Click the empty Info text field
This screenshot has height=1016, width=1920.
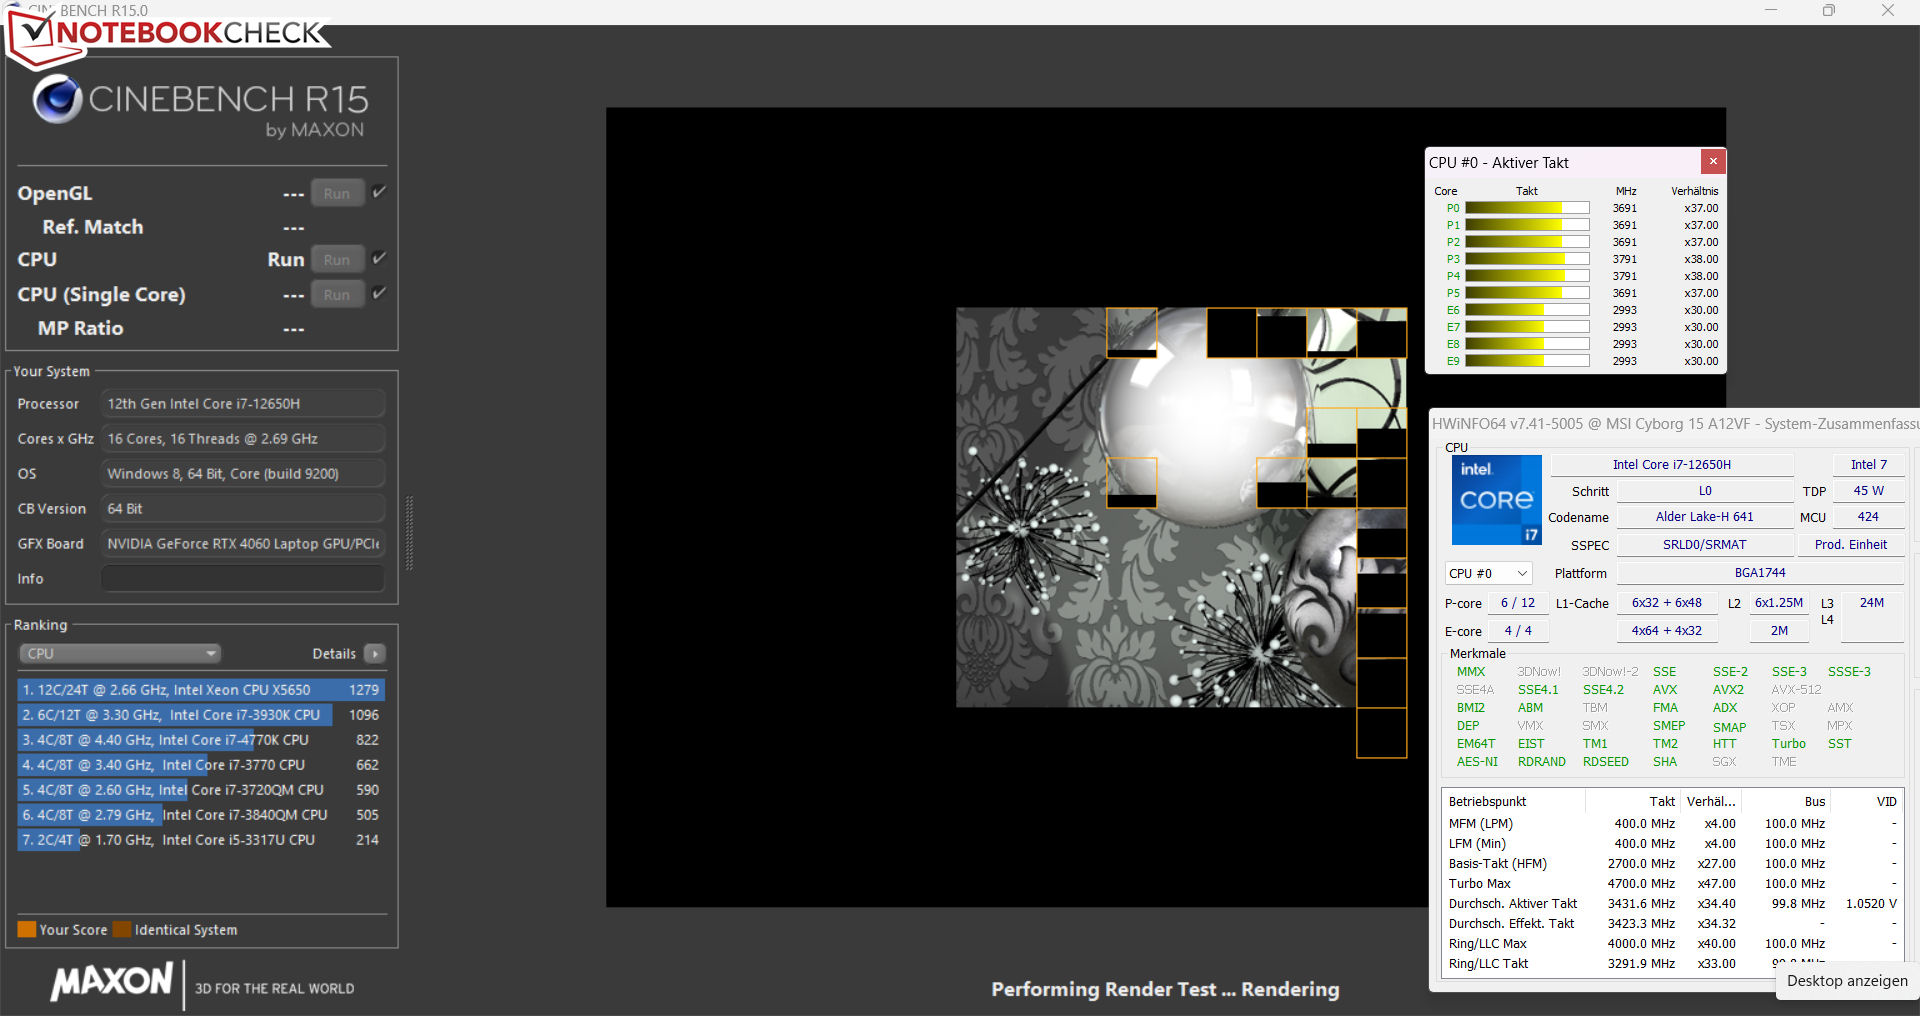tap(243, 579)
